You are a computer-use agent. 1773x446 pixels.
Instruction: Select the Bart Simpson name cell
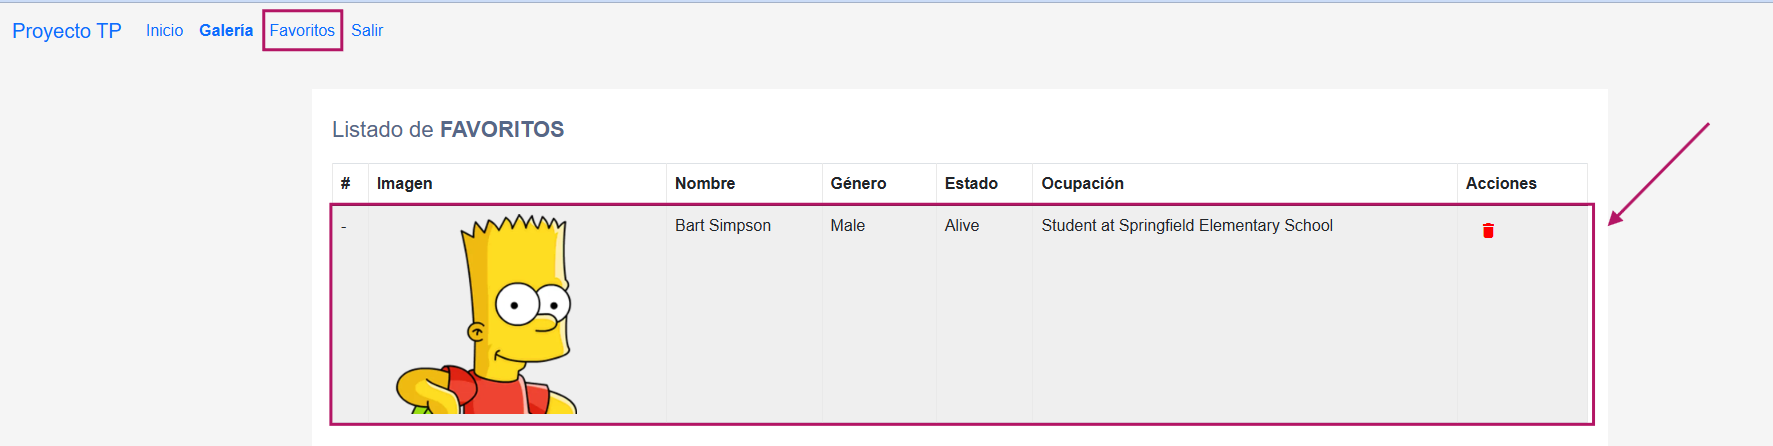(x=723, y=226)
